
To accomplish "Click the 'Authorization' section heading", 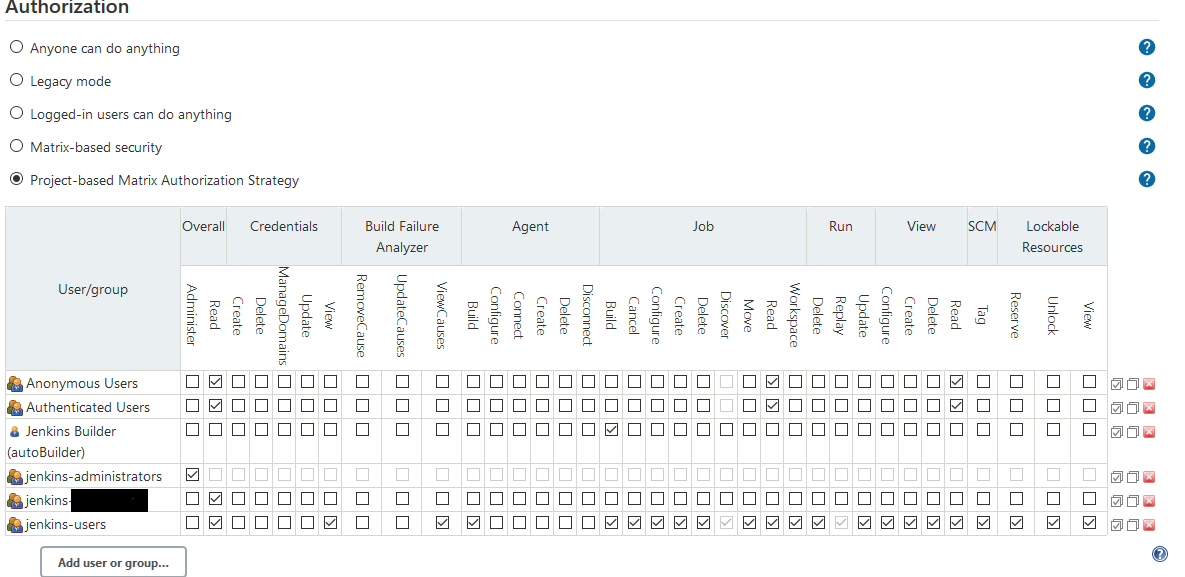I will pyautogui.click(x=67, y=8).
